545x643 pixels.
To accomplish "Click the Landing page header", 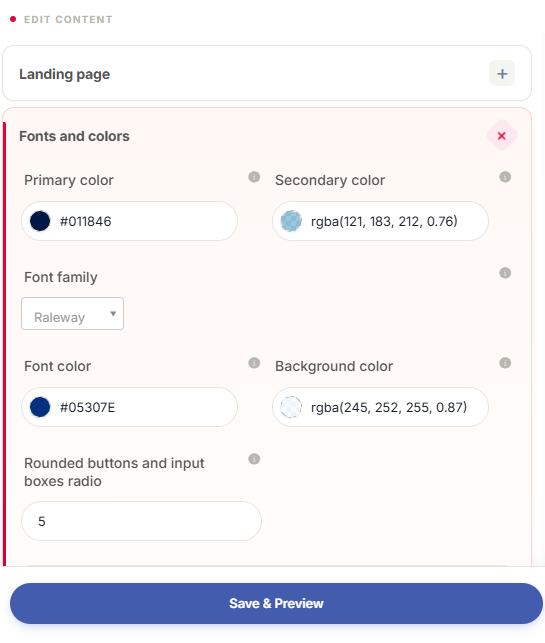I will 64,74.
